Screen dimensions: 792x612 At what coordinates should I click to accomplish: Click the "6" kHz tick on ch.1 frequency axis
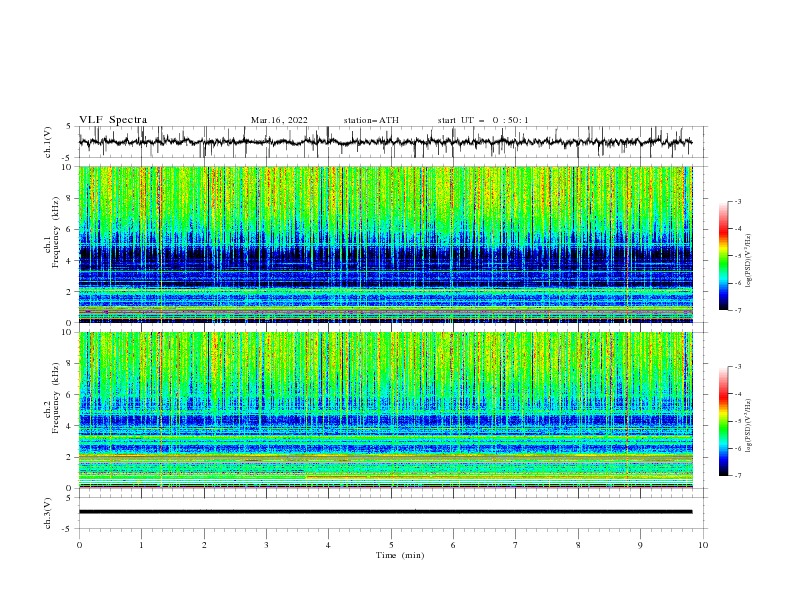70,229
